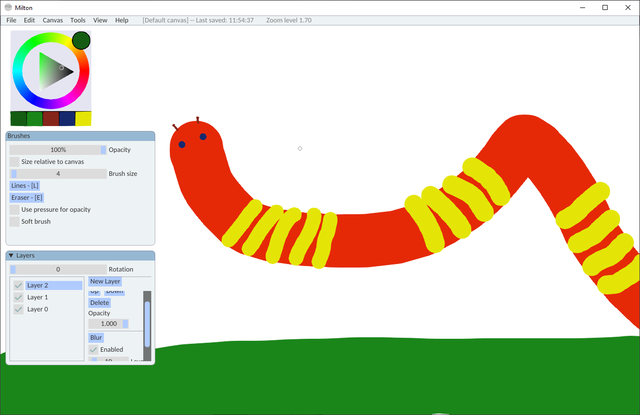Screen dimensions: 640x415
Task: Open the Tools menu
Action: click(x=77, y=20)
